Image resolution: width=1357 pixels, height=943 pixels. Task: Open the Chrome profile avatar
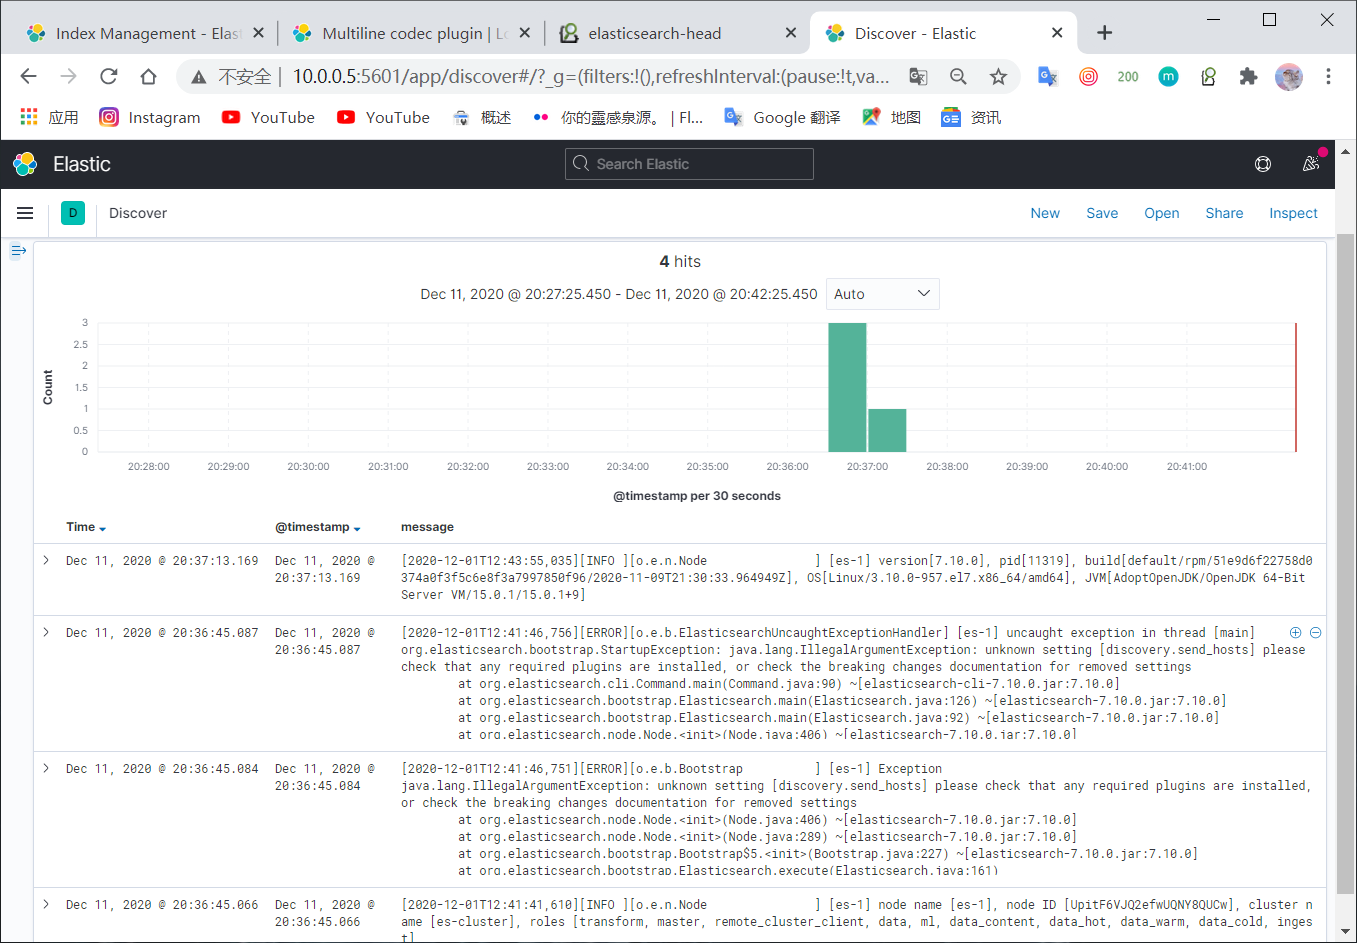click(x=1289, y=76)
